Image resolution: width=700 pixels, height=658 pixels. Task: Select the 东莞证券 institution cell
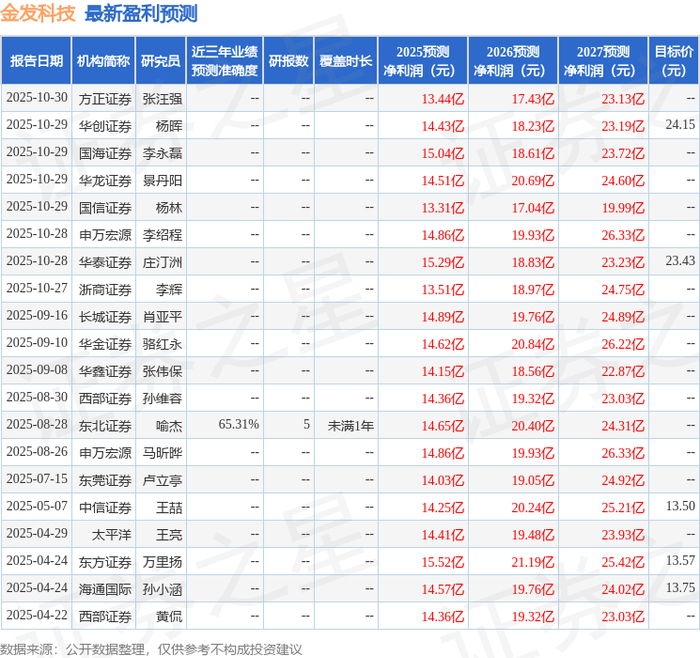coord(105,480)
